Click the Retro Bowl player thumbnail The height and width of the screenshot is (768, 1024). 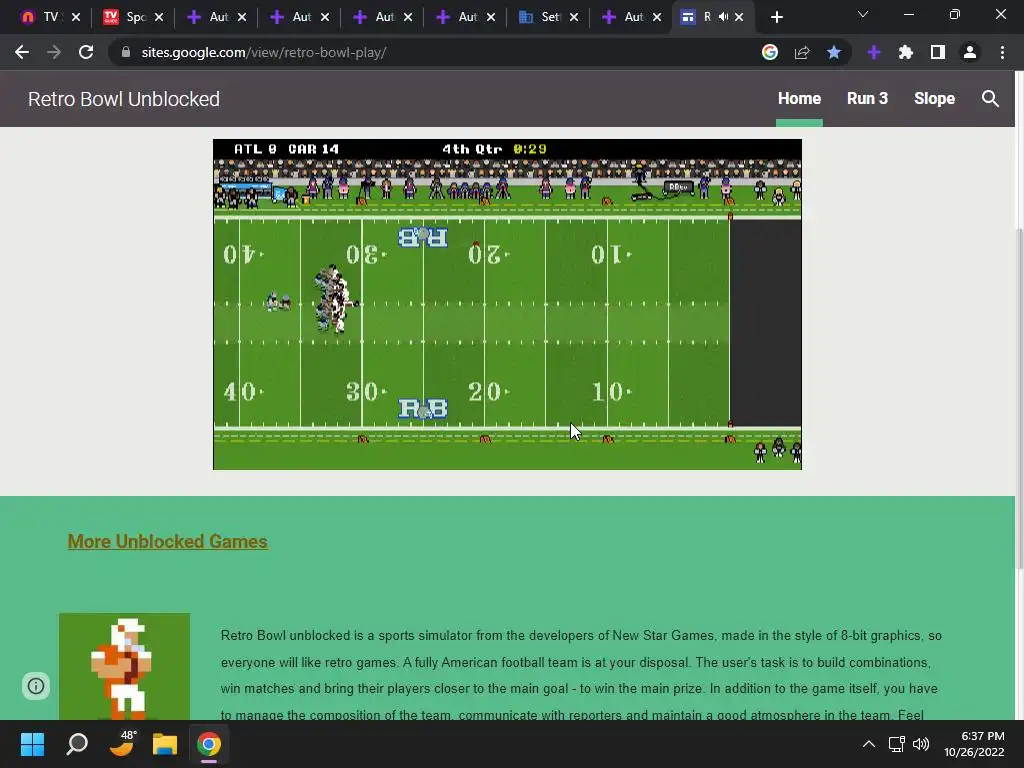[124, 667]
